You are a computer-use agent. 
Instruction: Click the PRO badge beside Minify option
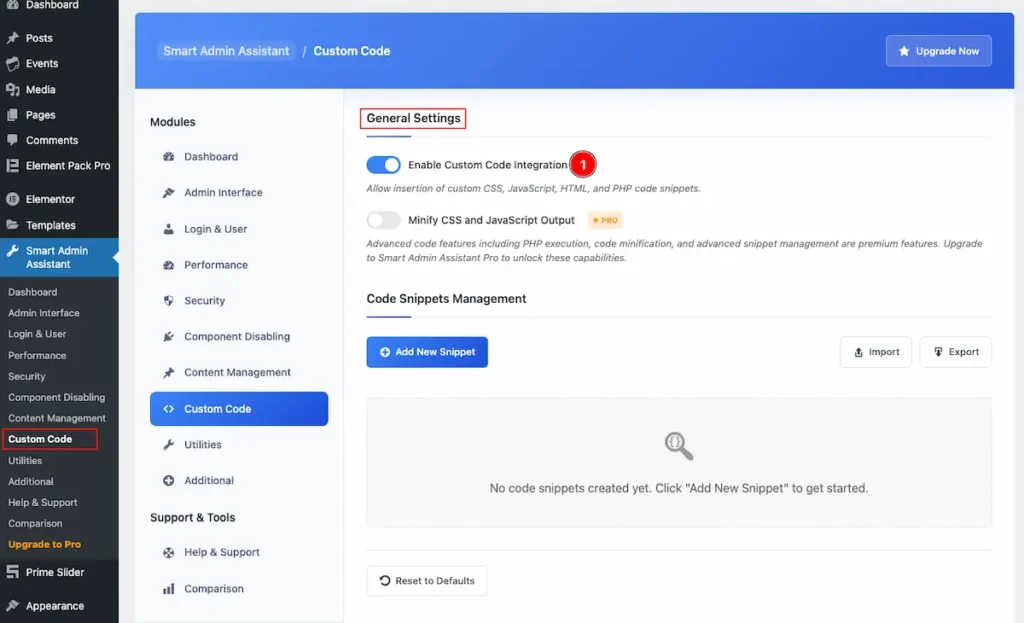605,220
